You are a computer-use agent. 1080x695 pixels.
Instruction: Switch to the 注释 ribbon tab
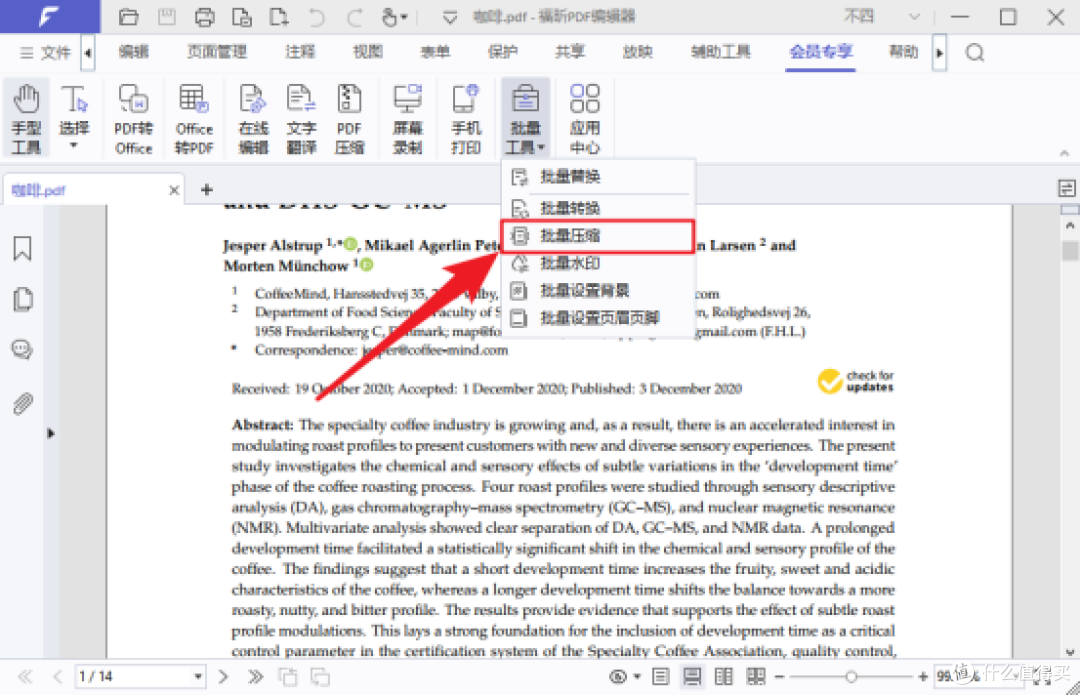[x=300, y=52]
